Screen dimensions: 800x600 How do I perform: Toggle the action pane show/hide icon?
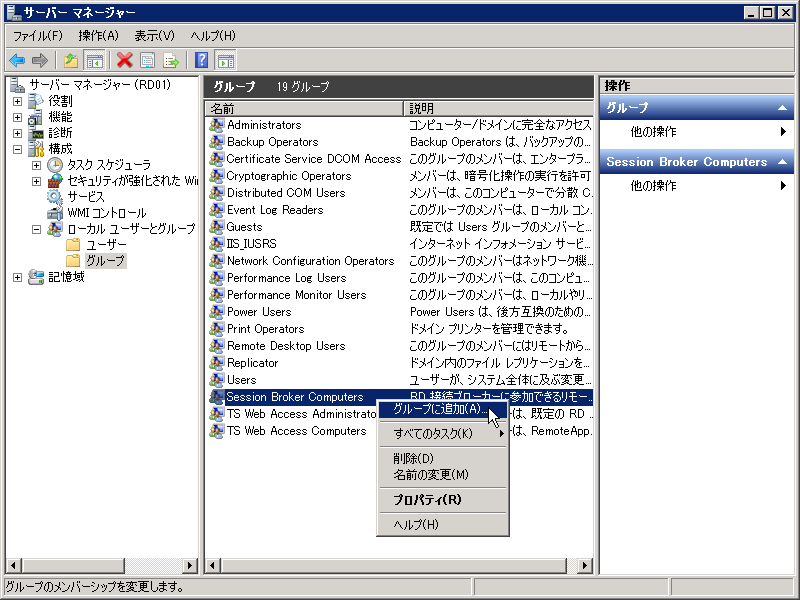click(226, 61)
